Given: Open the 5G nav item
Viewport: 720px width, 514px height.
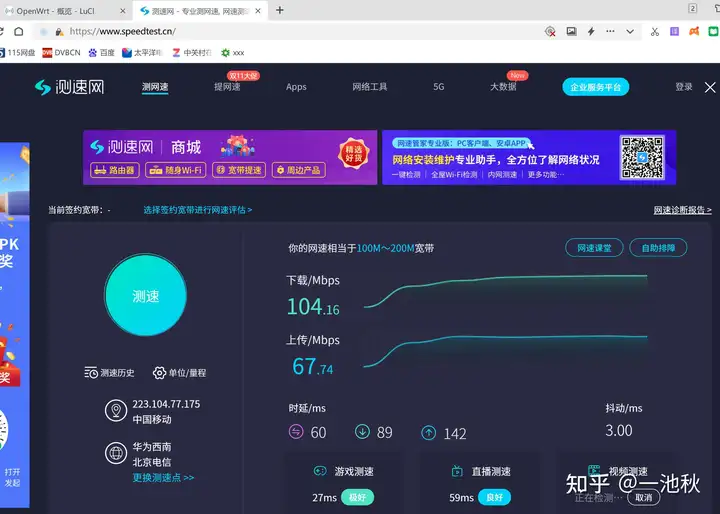Looking at the screenshot, I should tap(439, 87).
